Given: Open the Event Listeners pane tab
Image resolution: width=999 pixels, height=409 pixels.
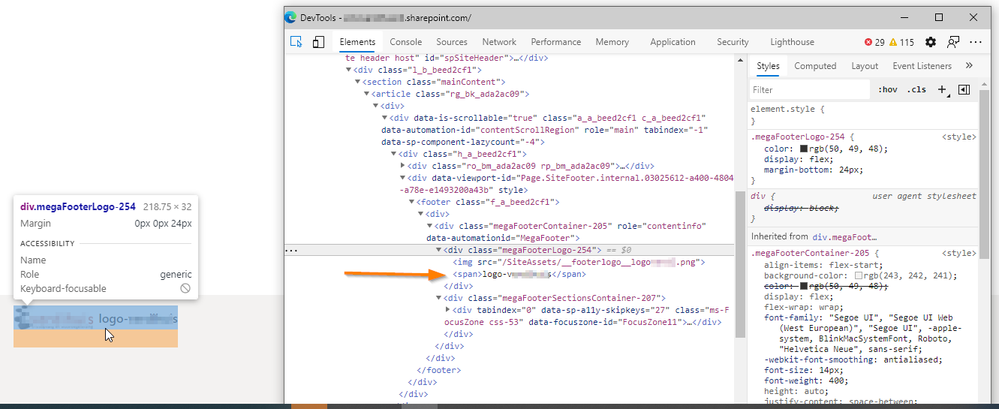Looking at the screenshot, I should click(922, 66).
